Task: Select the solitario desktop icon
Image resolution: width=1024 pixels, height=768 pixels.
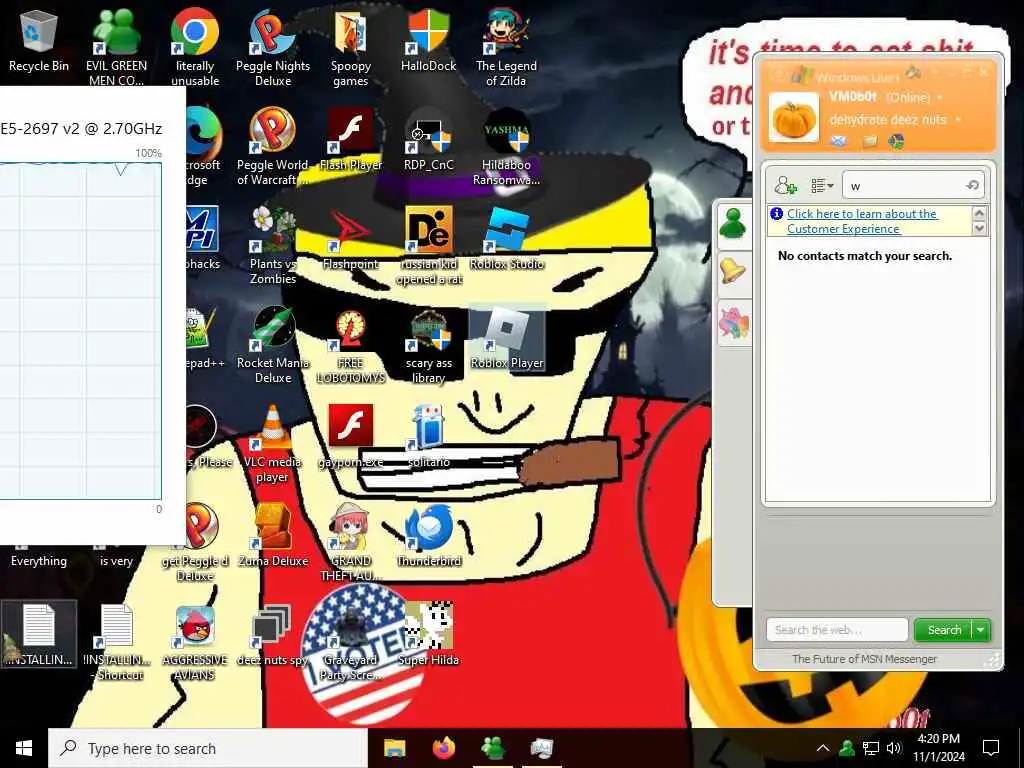Action: pos(428,436)
